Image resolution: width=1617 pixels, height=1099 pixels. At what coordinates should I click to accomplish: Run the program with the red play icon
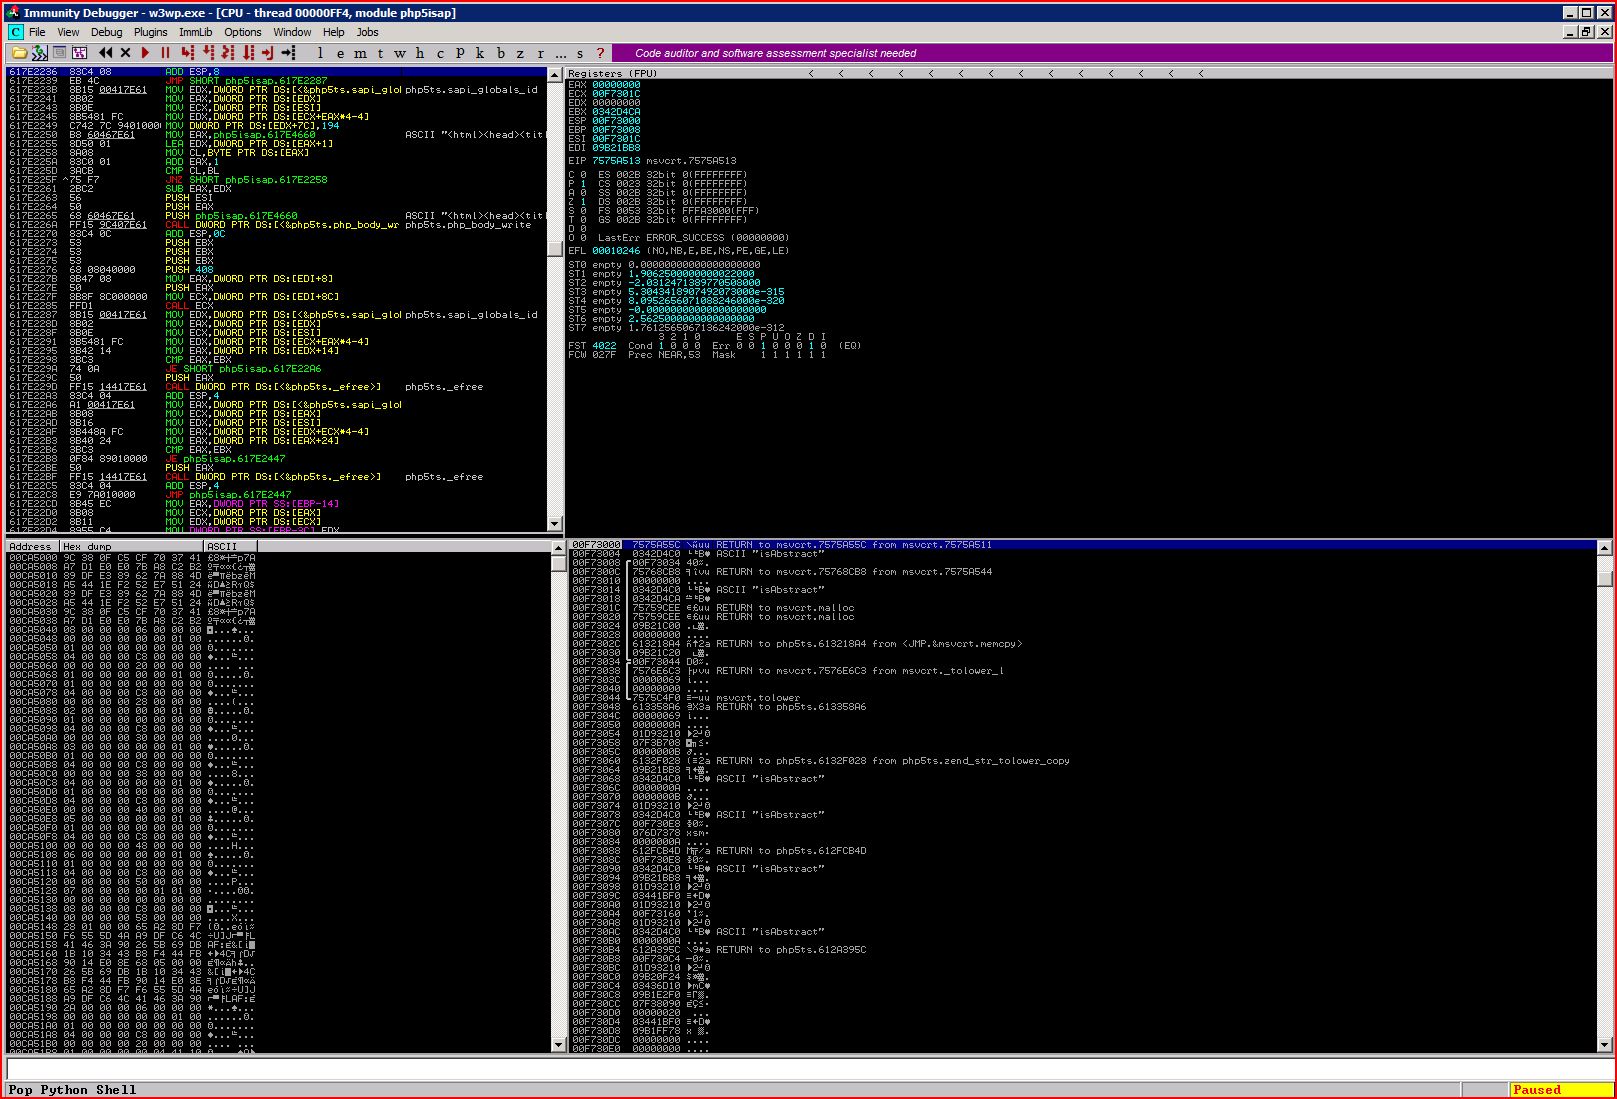click(x=145, y=53)
